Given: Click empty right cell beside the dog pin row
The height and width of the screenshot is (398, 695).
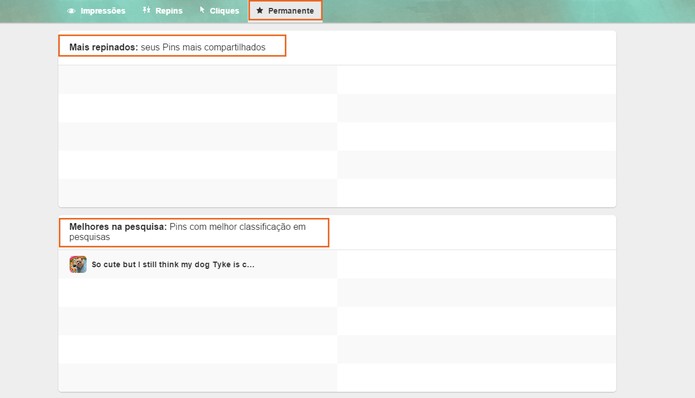Looking at the screenshot, I should click(476, 265).
